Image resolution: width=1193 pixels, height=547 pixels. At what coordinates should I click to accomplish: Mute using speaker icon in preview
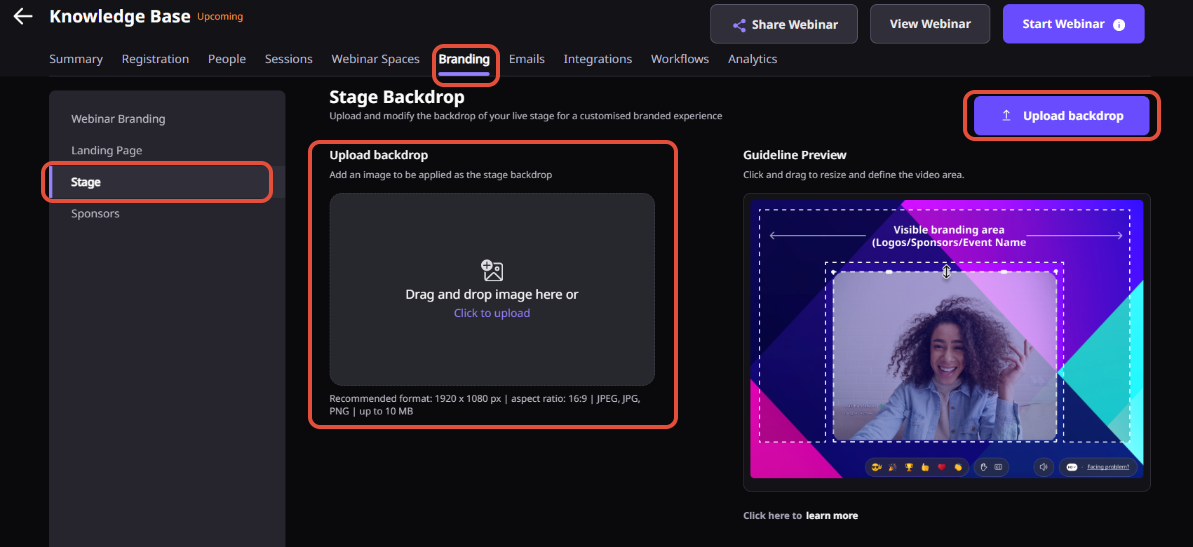tap(1044, 467)
